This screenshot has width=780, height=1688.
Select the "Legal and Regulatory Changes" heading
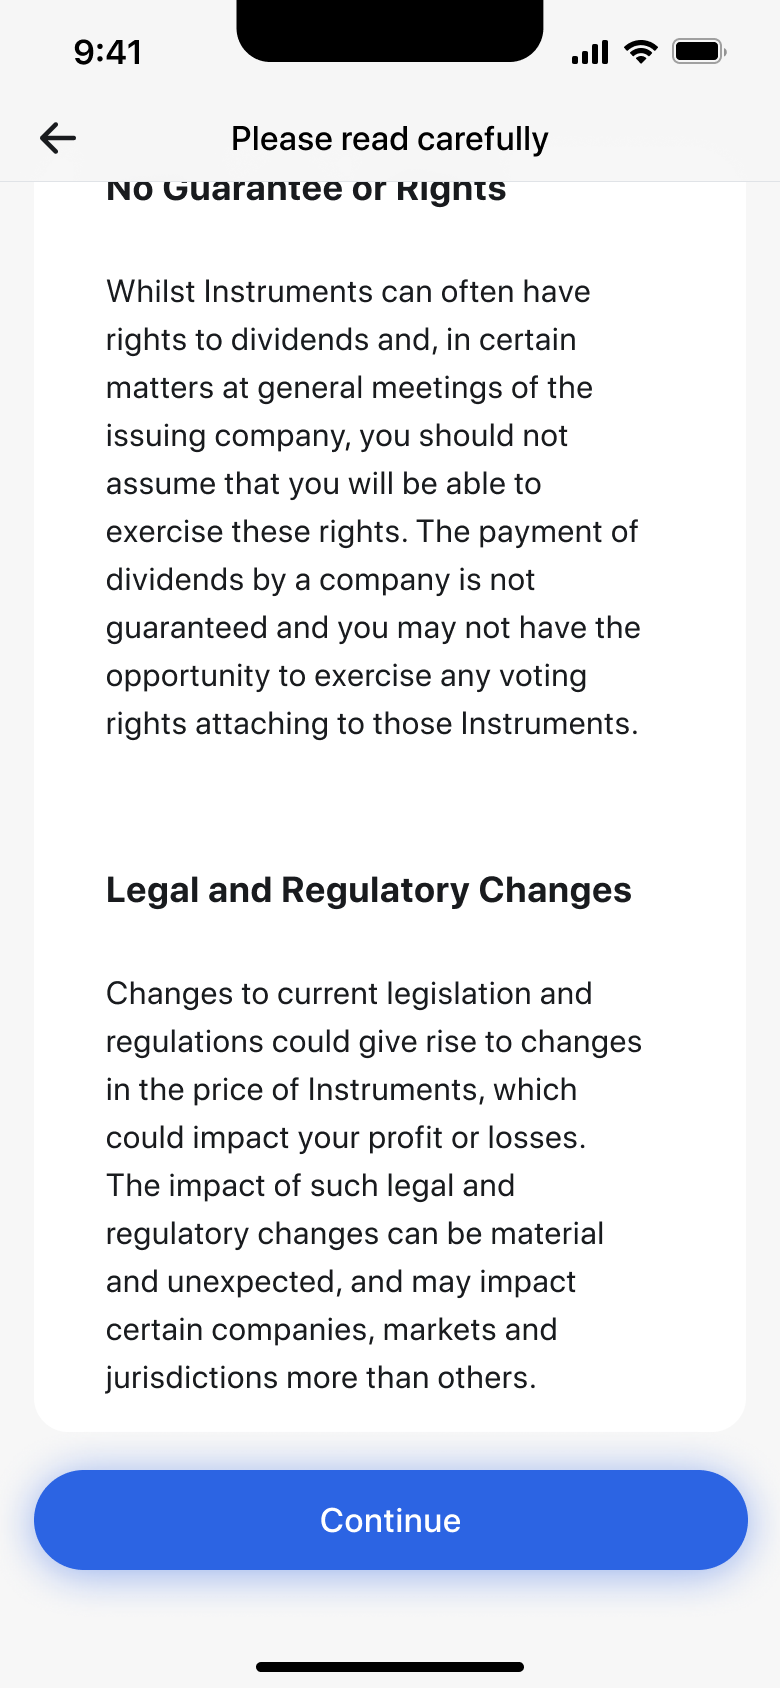point(369,890)
